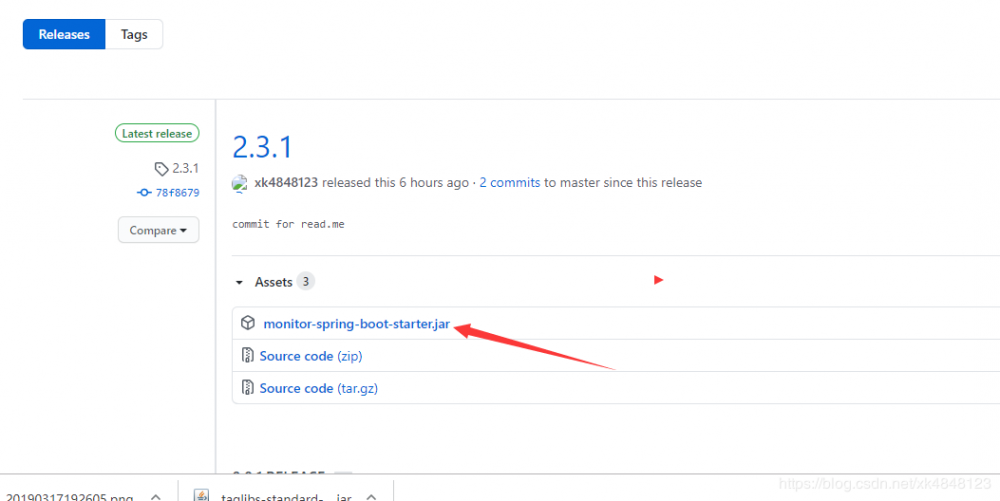Open xk4848123 user profile link

click(x=286, y=183)
